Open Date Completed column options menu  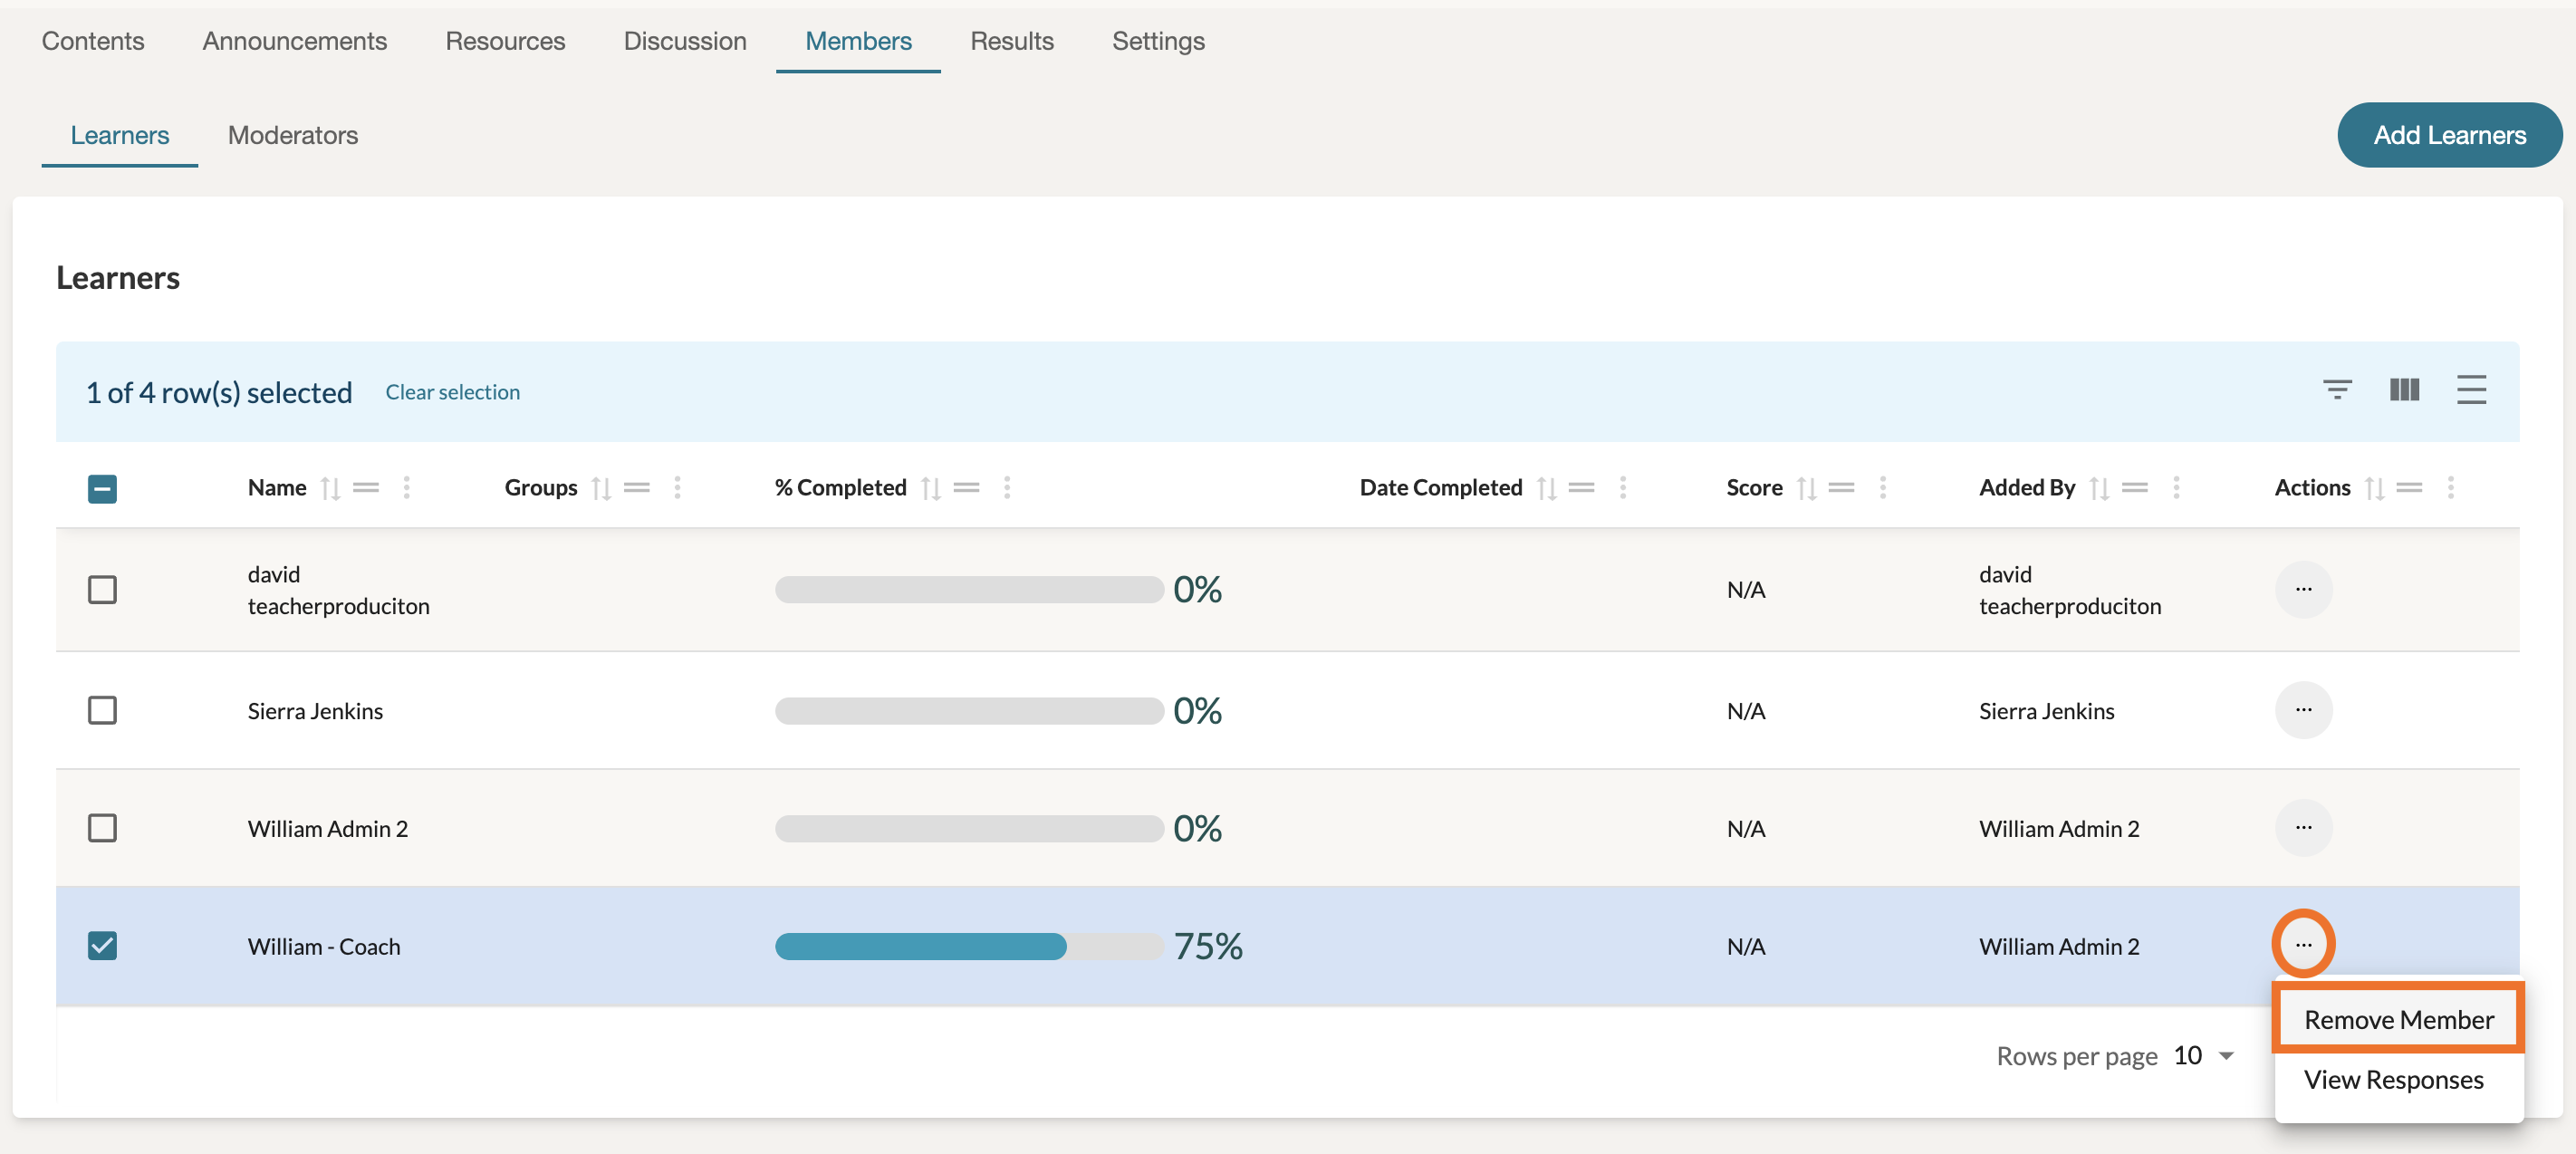click(x=1622, y=488)
